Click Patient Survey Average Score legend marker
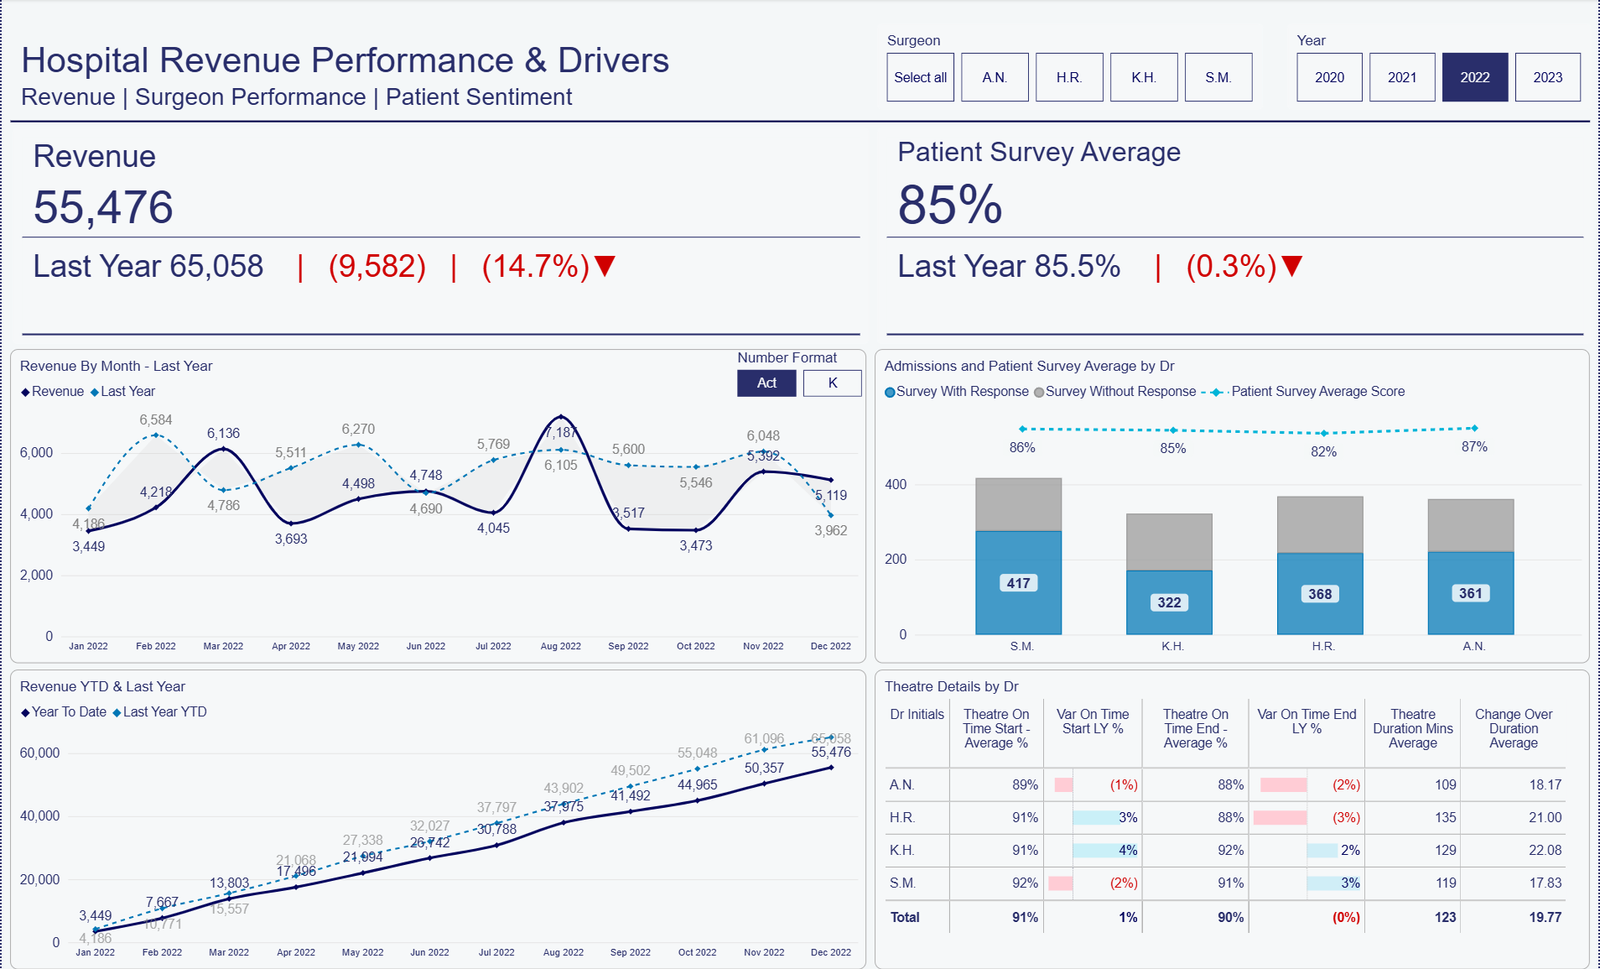This screenshot has height=969, width=1600. [x=1216, y=392]
